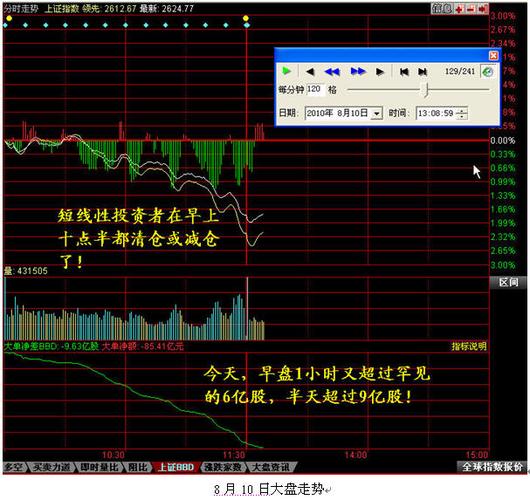Click the 14:00 time axis label
This screenshot has height=500, width=530.
tap(356, 455)
